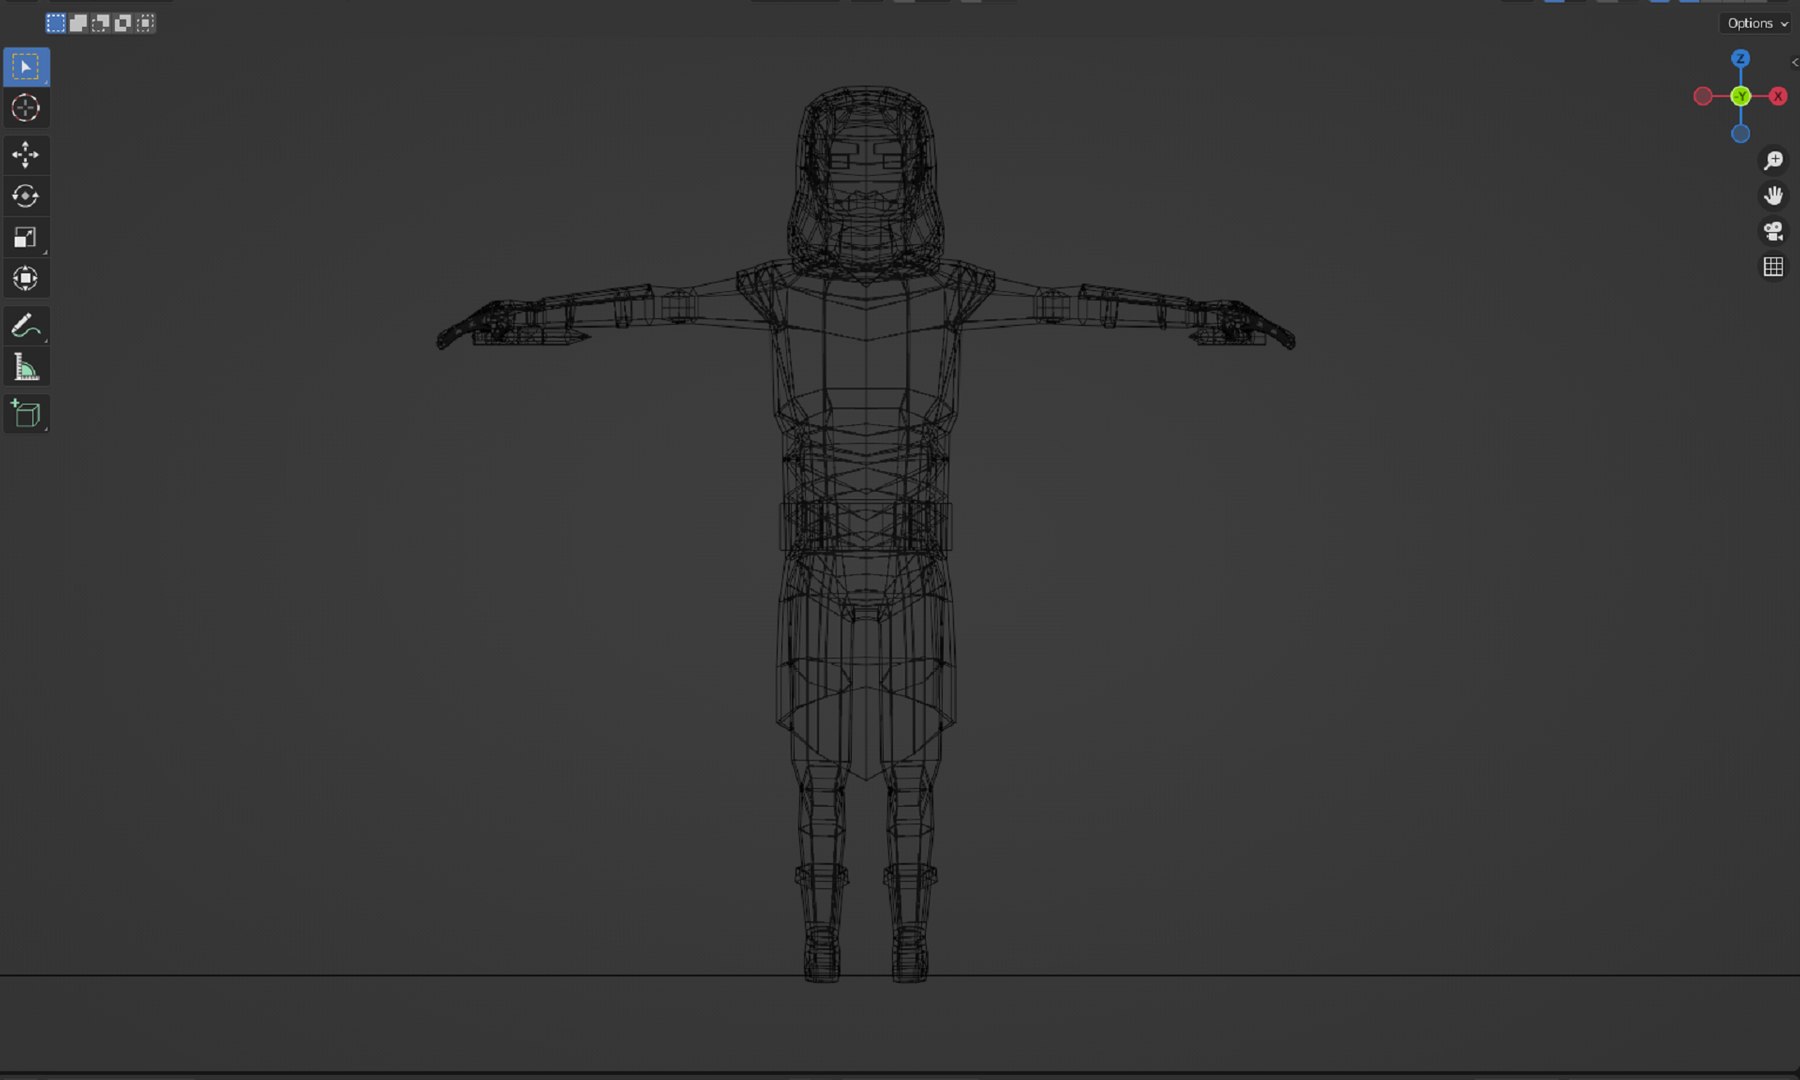This screenshot has width=1800, height=1080.
Task: Click the green -Y axis on gizmo
Action: point(1741,97)
